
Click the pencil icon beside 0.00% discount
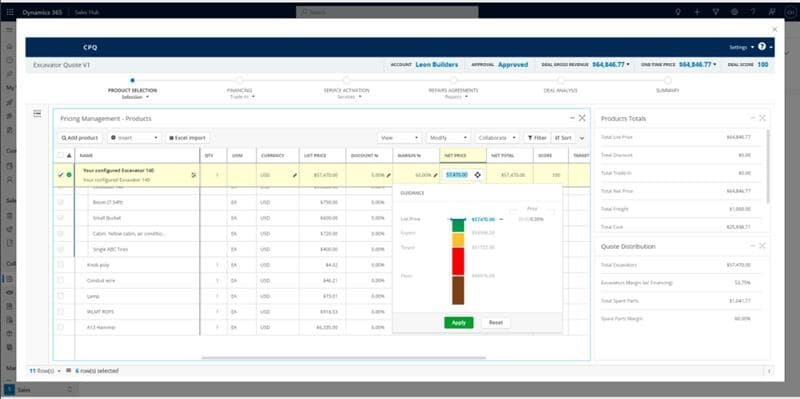tap(388, 175)
